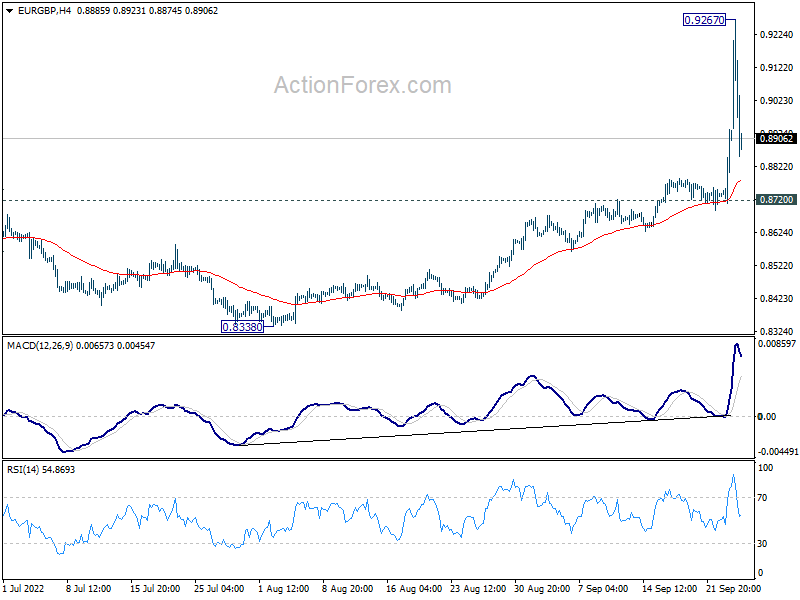
Task: Click the ActionForex.com watermark
Action: click(x=362, y=86)
